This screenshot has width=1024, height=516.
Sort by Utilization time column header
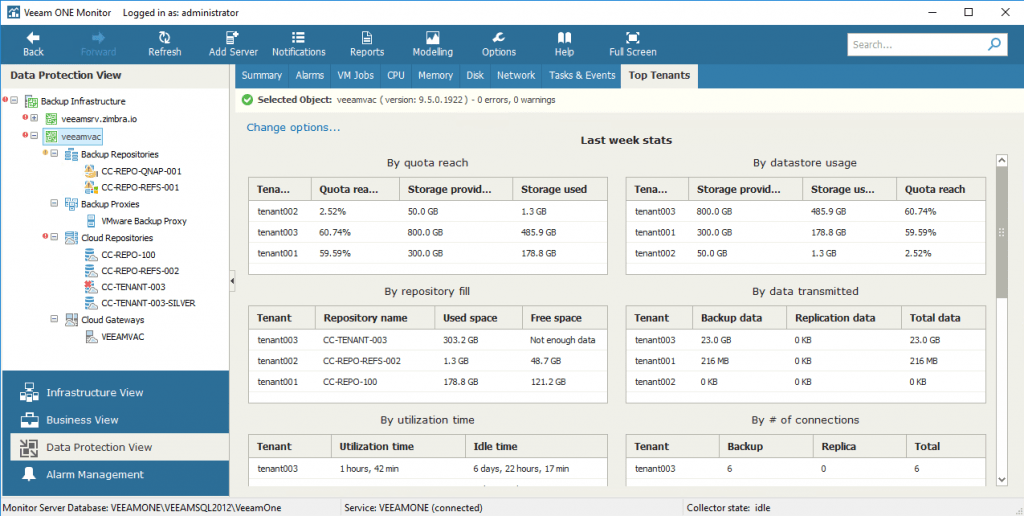click(x=398, y=447)
